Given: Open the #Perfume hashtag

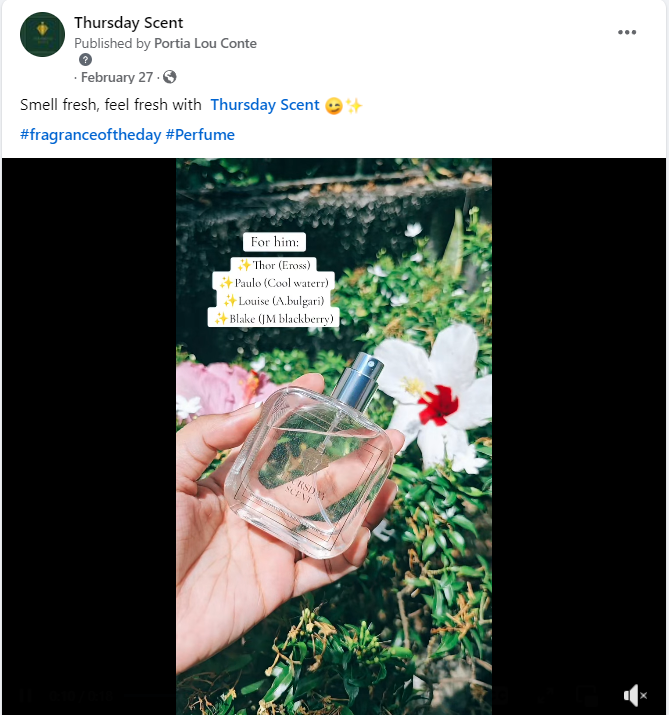Looking at the screenshot, I should point(200,135).
